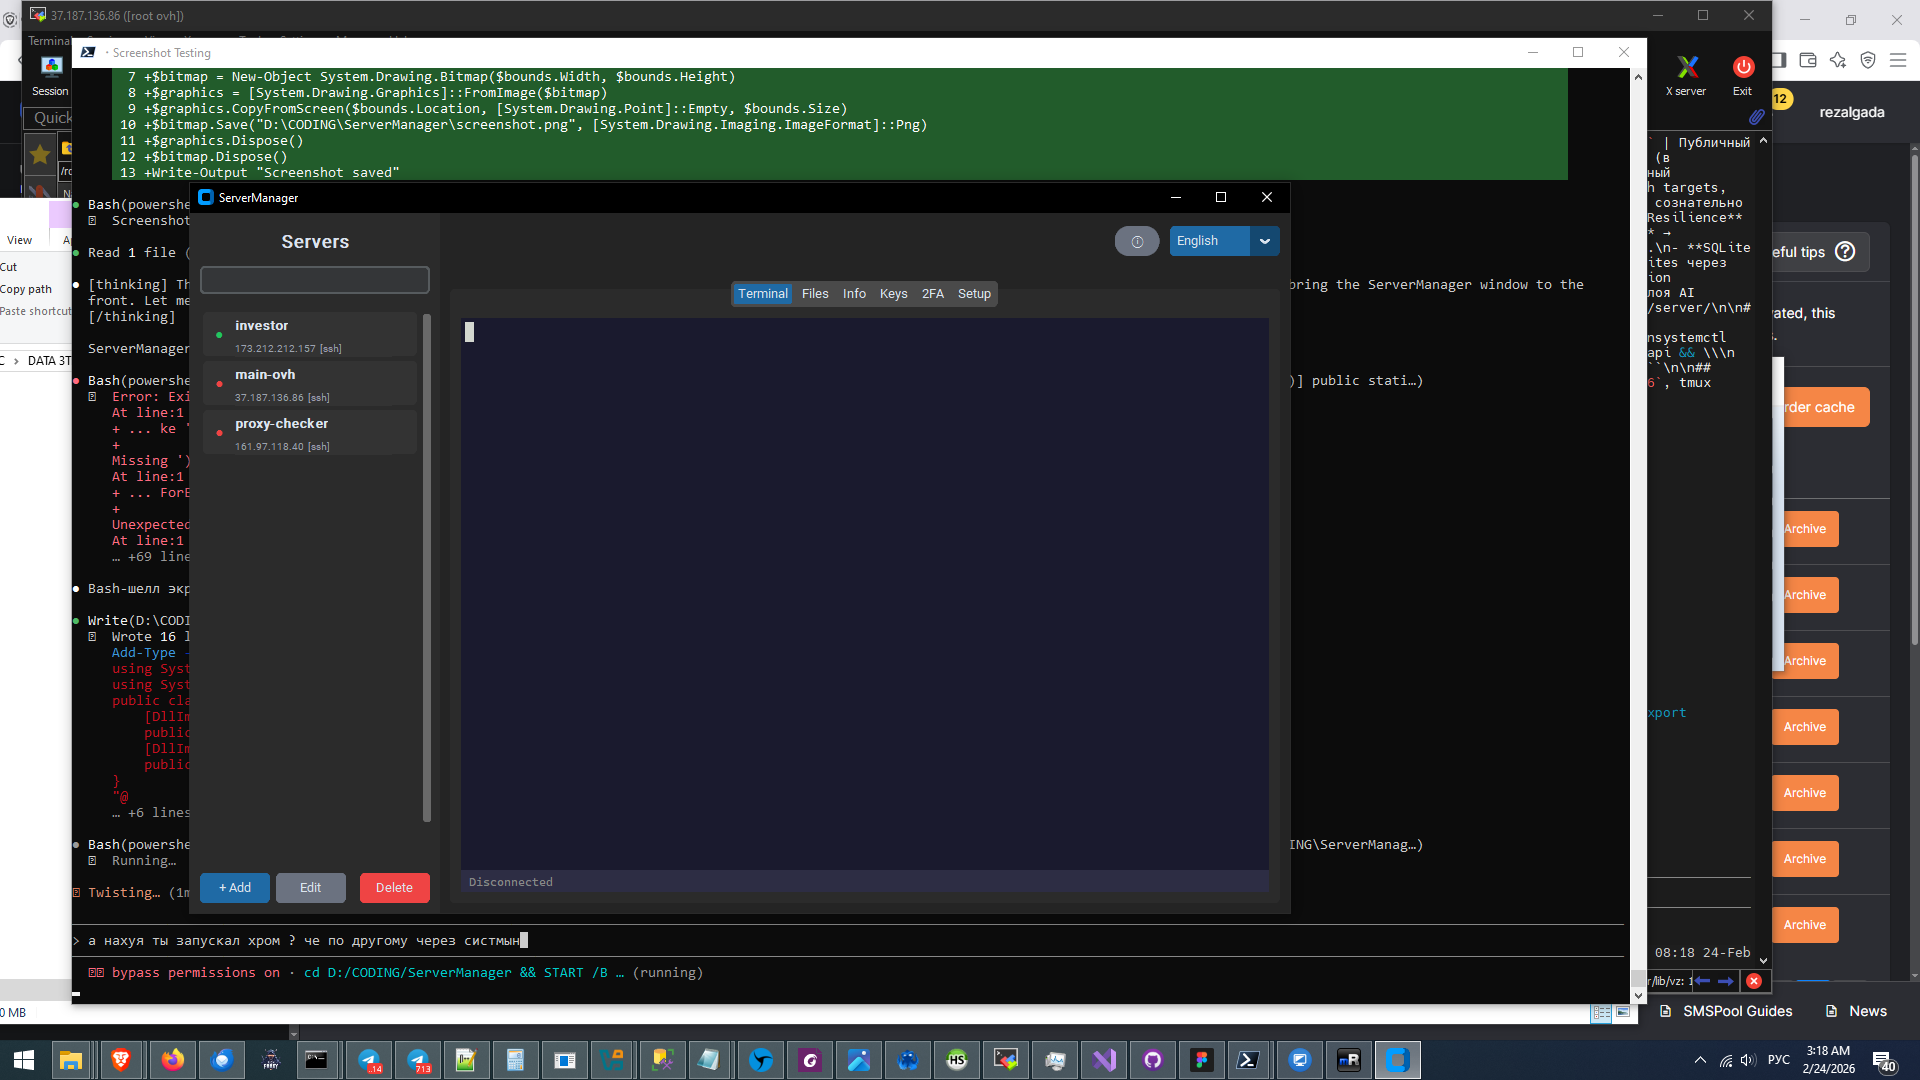Select the proxy-checker server entry
Image resolution: width=1920 pixels, height=1080 pixels.
310,433
